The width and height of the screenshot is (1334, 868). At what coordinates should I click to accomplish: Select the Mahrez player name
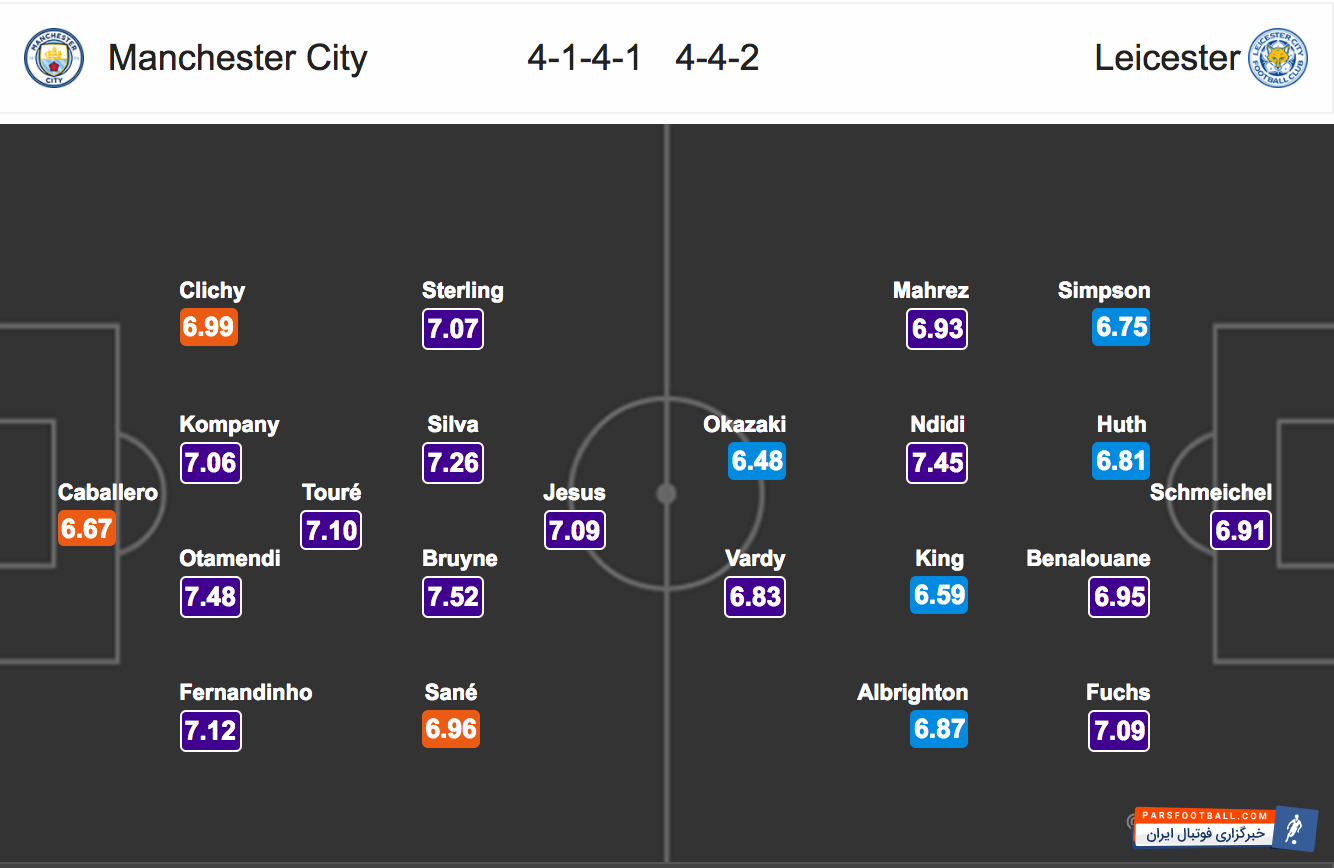pos(931,290)
